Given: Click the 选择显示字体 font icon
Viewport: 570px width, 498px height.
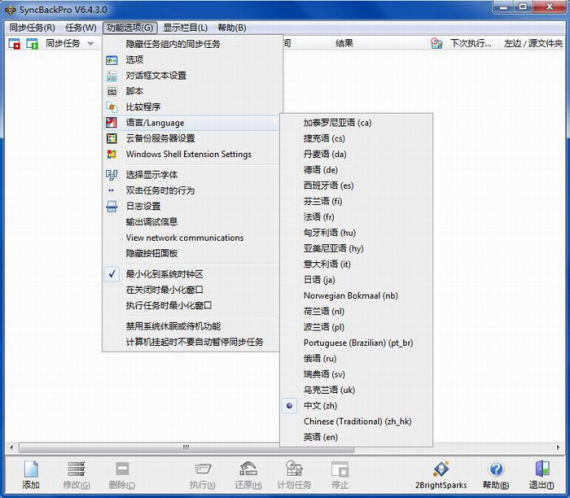Looking at the screenshot, I should click(112, 175).
